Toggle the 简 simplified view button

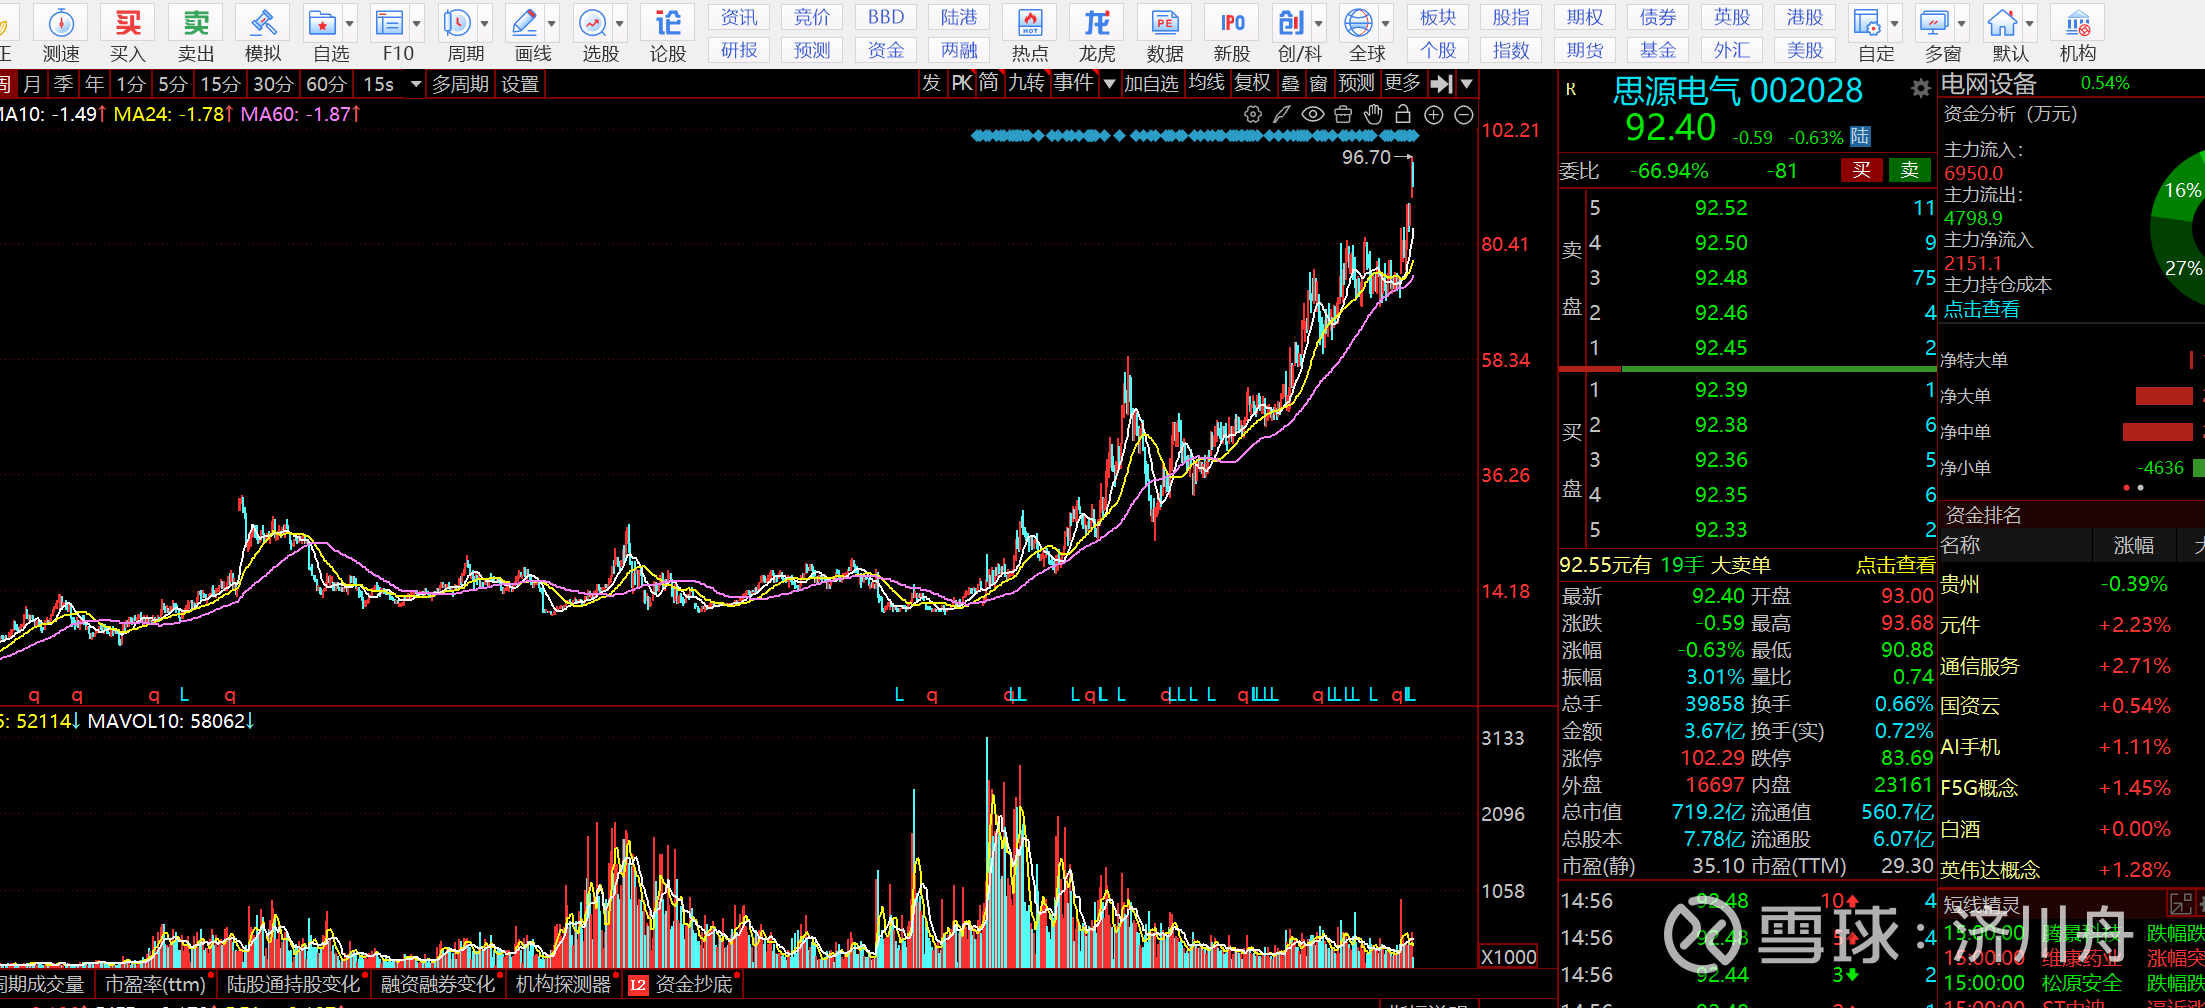(x=988, y=83)
